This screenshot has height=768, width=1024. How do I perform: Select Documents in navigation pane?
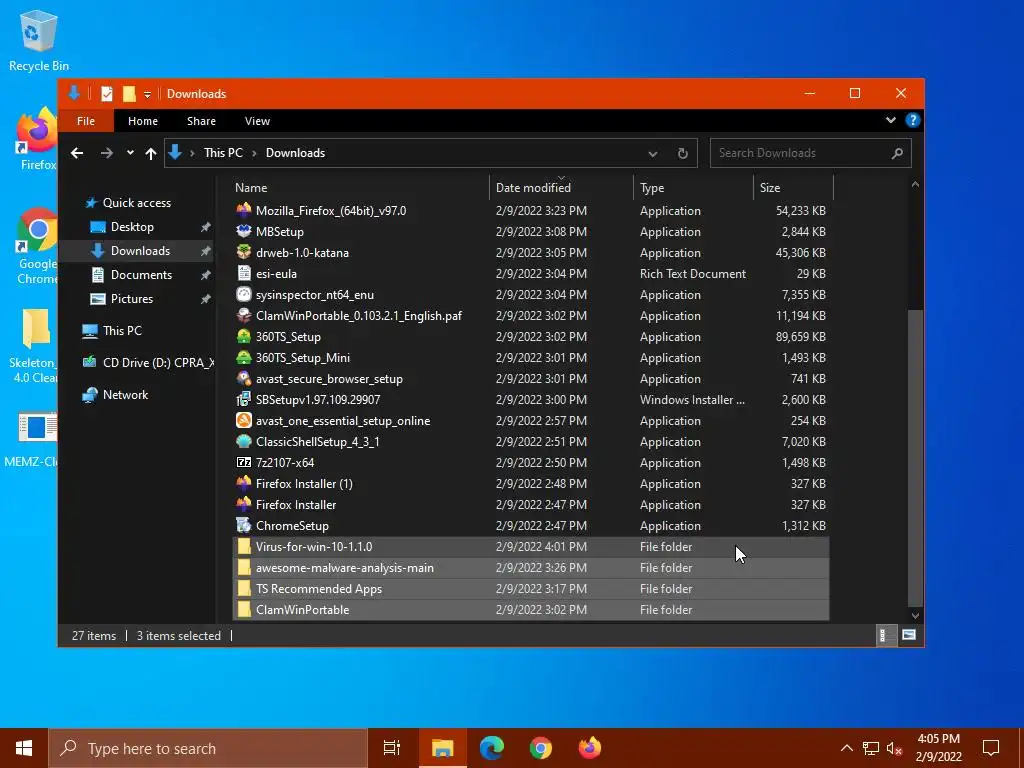click(x=141, y=275)
